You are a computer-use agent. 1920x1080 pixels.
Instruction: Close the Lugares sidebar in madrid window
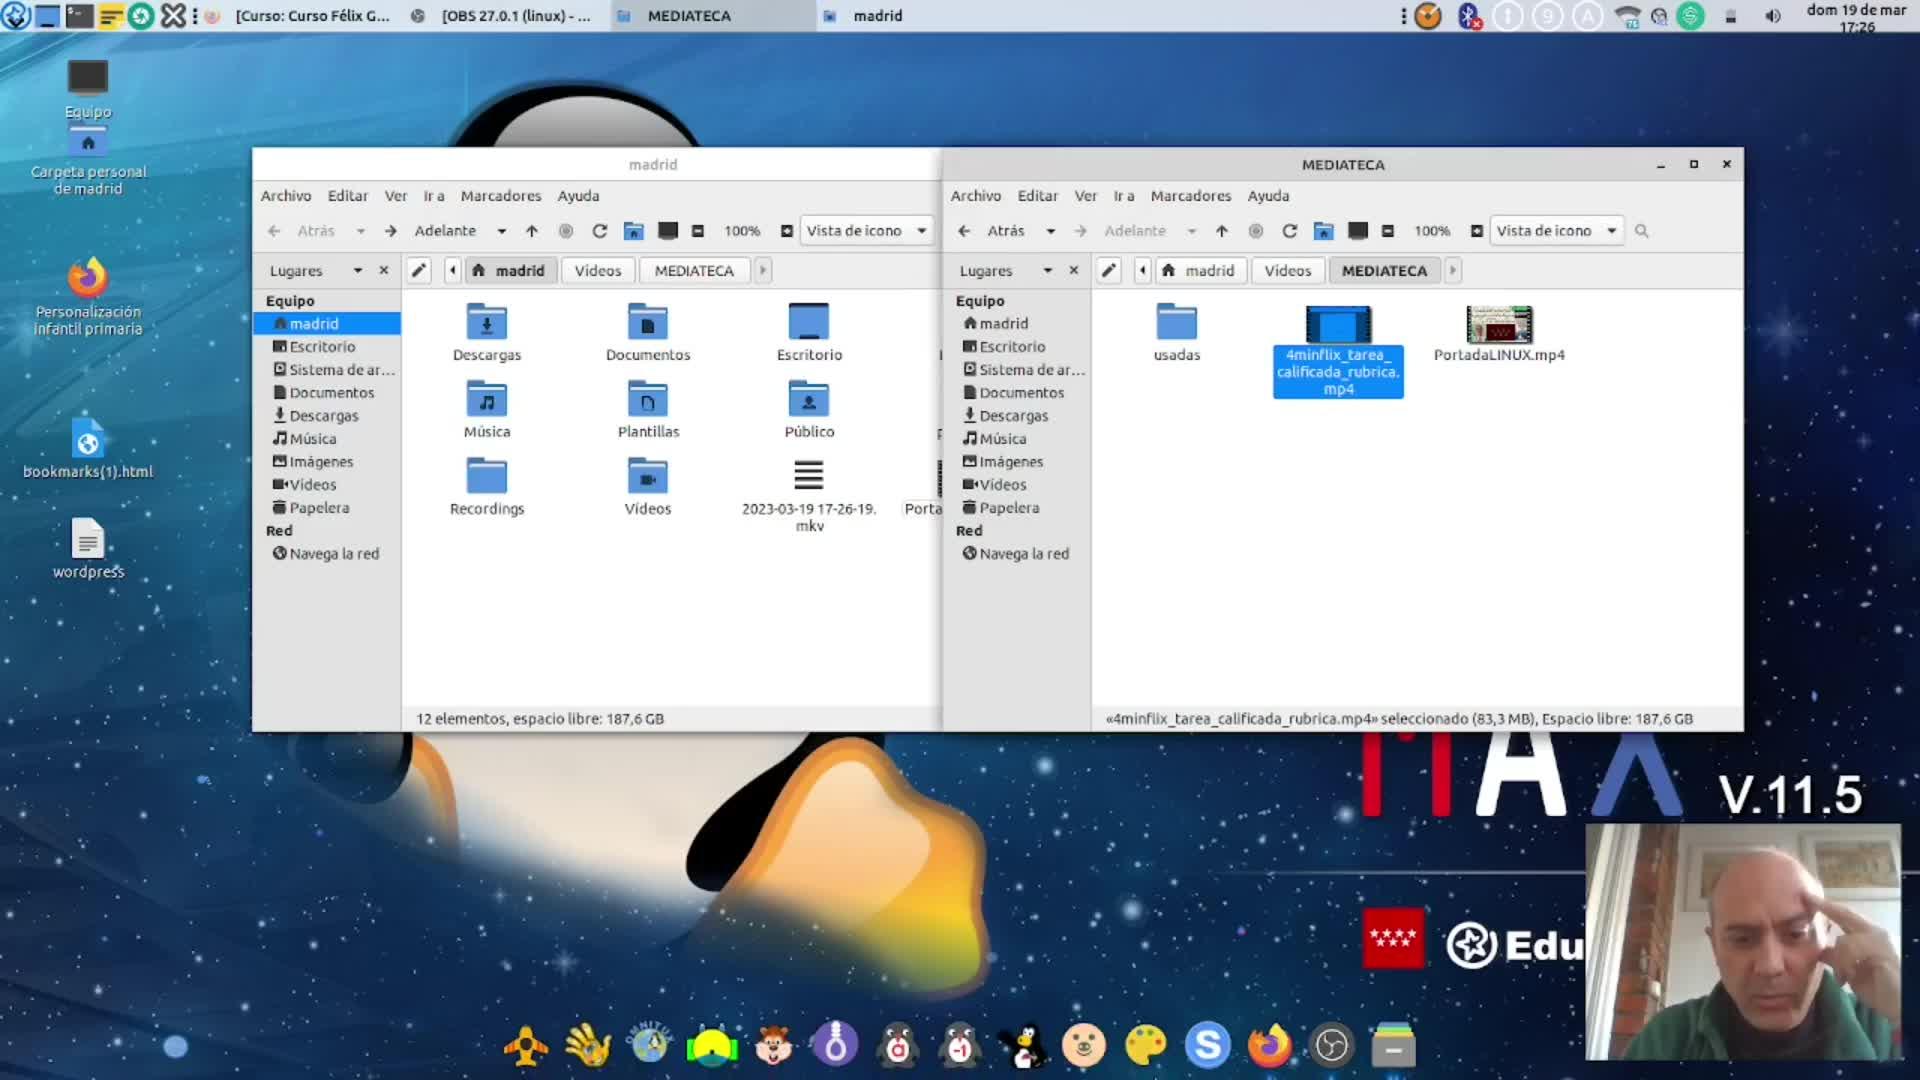(x=383, y=270)
